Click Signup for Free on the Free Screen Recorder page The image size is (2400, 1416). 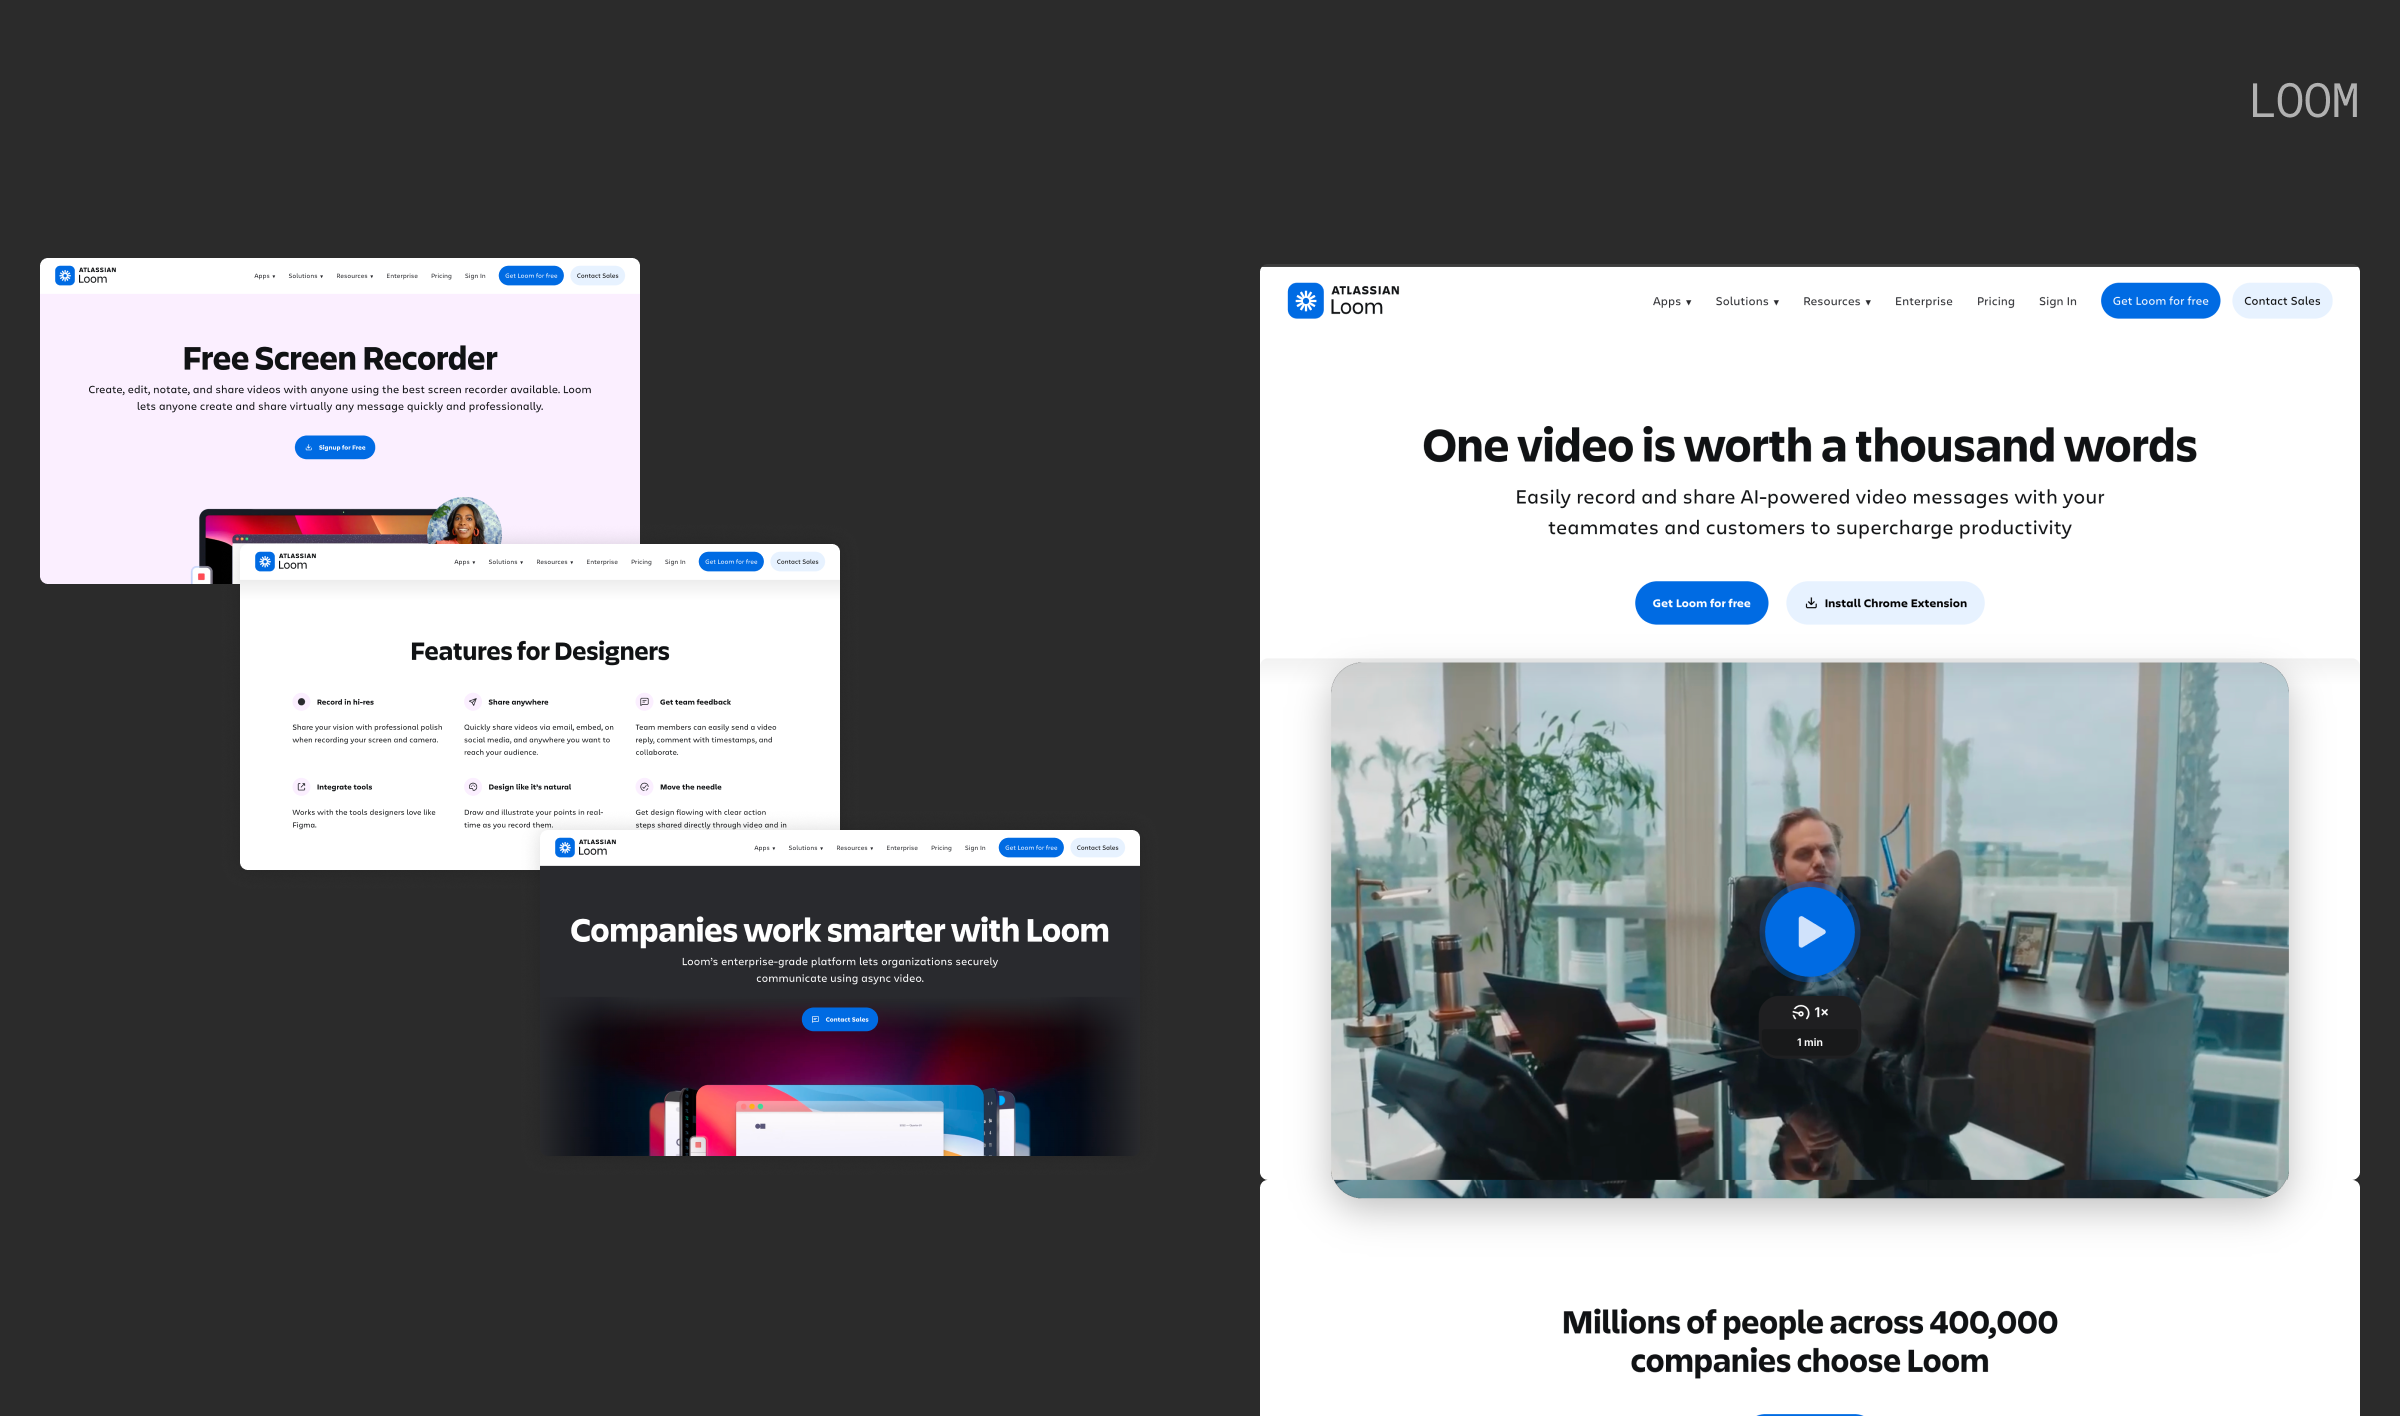[334, 447]
